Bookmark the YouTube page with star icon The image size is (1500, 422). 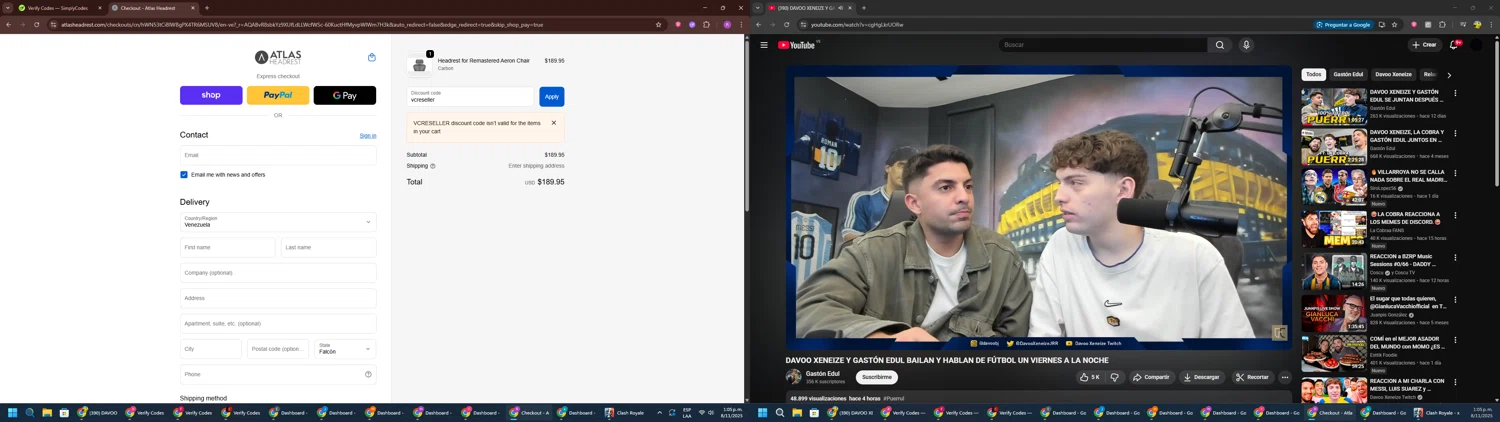(x=1394, y=25)
